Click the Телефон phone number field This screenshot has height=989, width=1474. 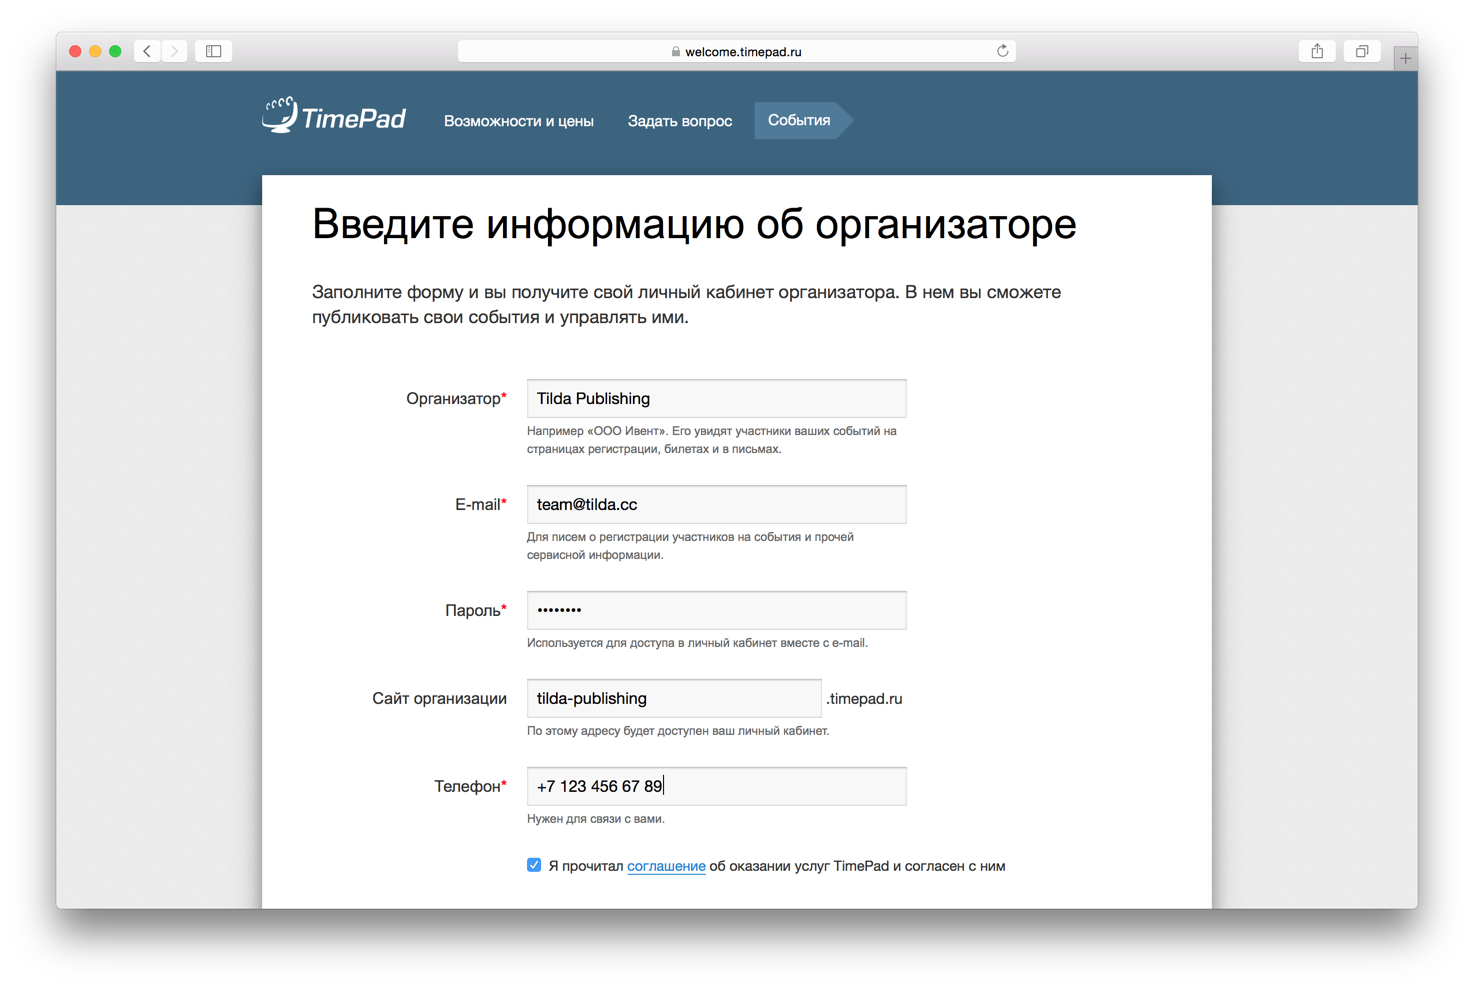(715, 786)
